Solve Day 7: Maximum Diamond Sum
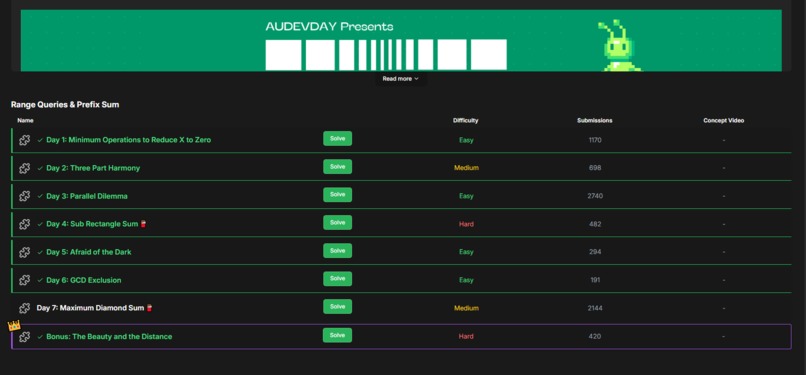 pyautogui.click(x=337, y=307)
